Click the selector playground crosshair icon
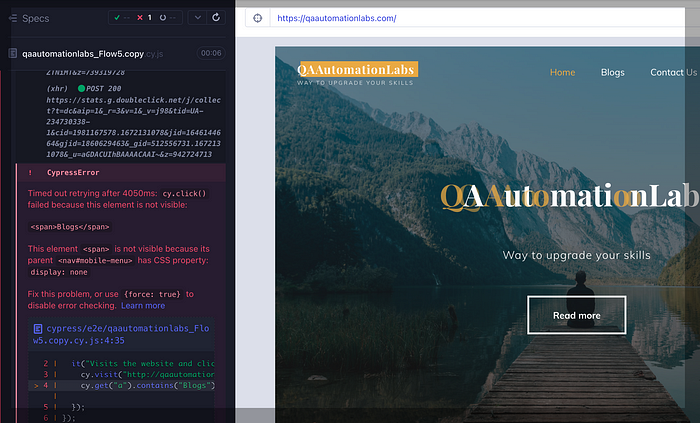This screenshot has height=423, width=700. (x=258, y=18)
